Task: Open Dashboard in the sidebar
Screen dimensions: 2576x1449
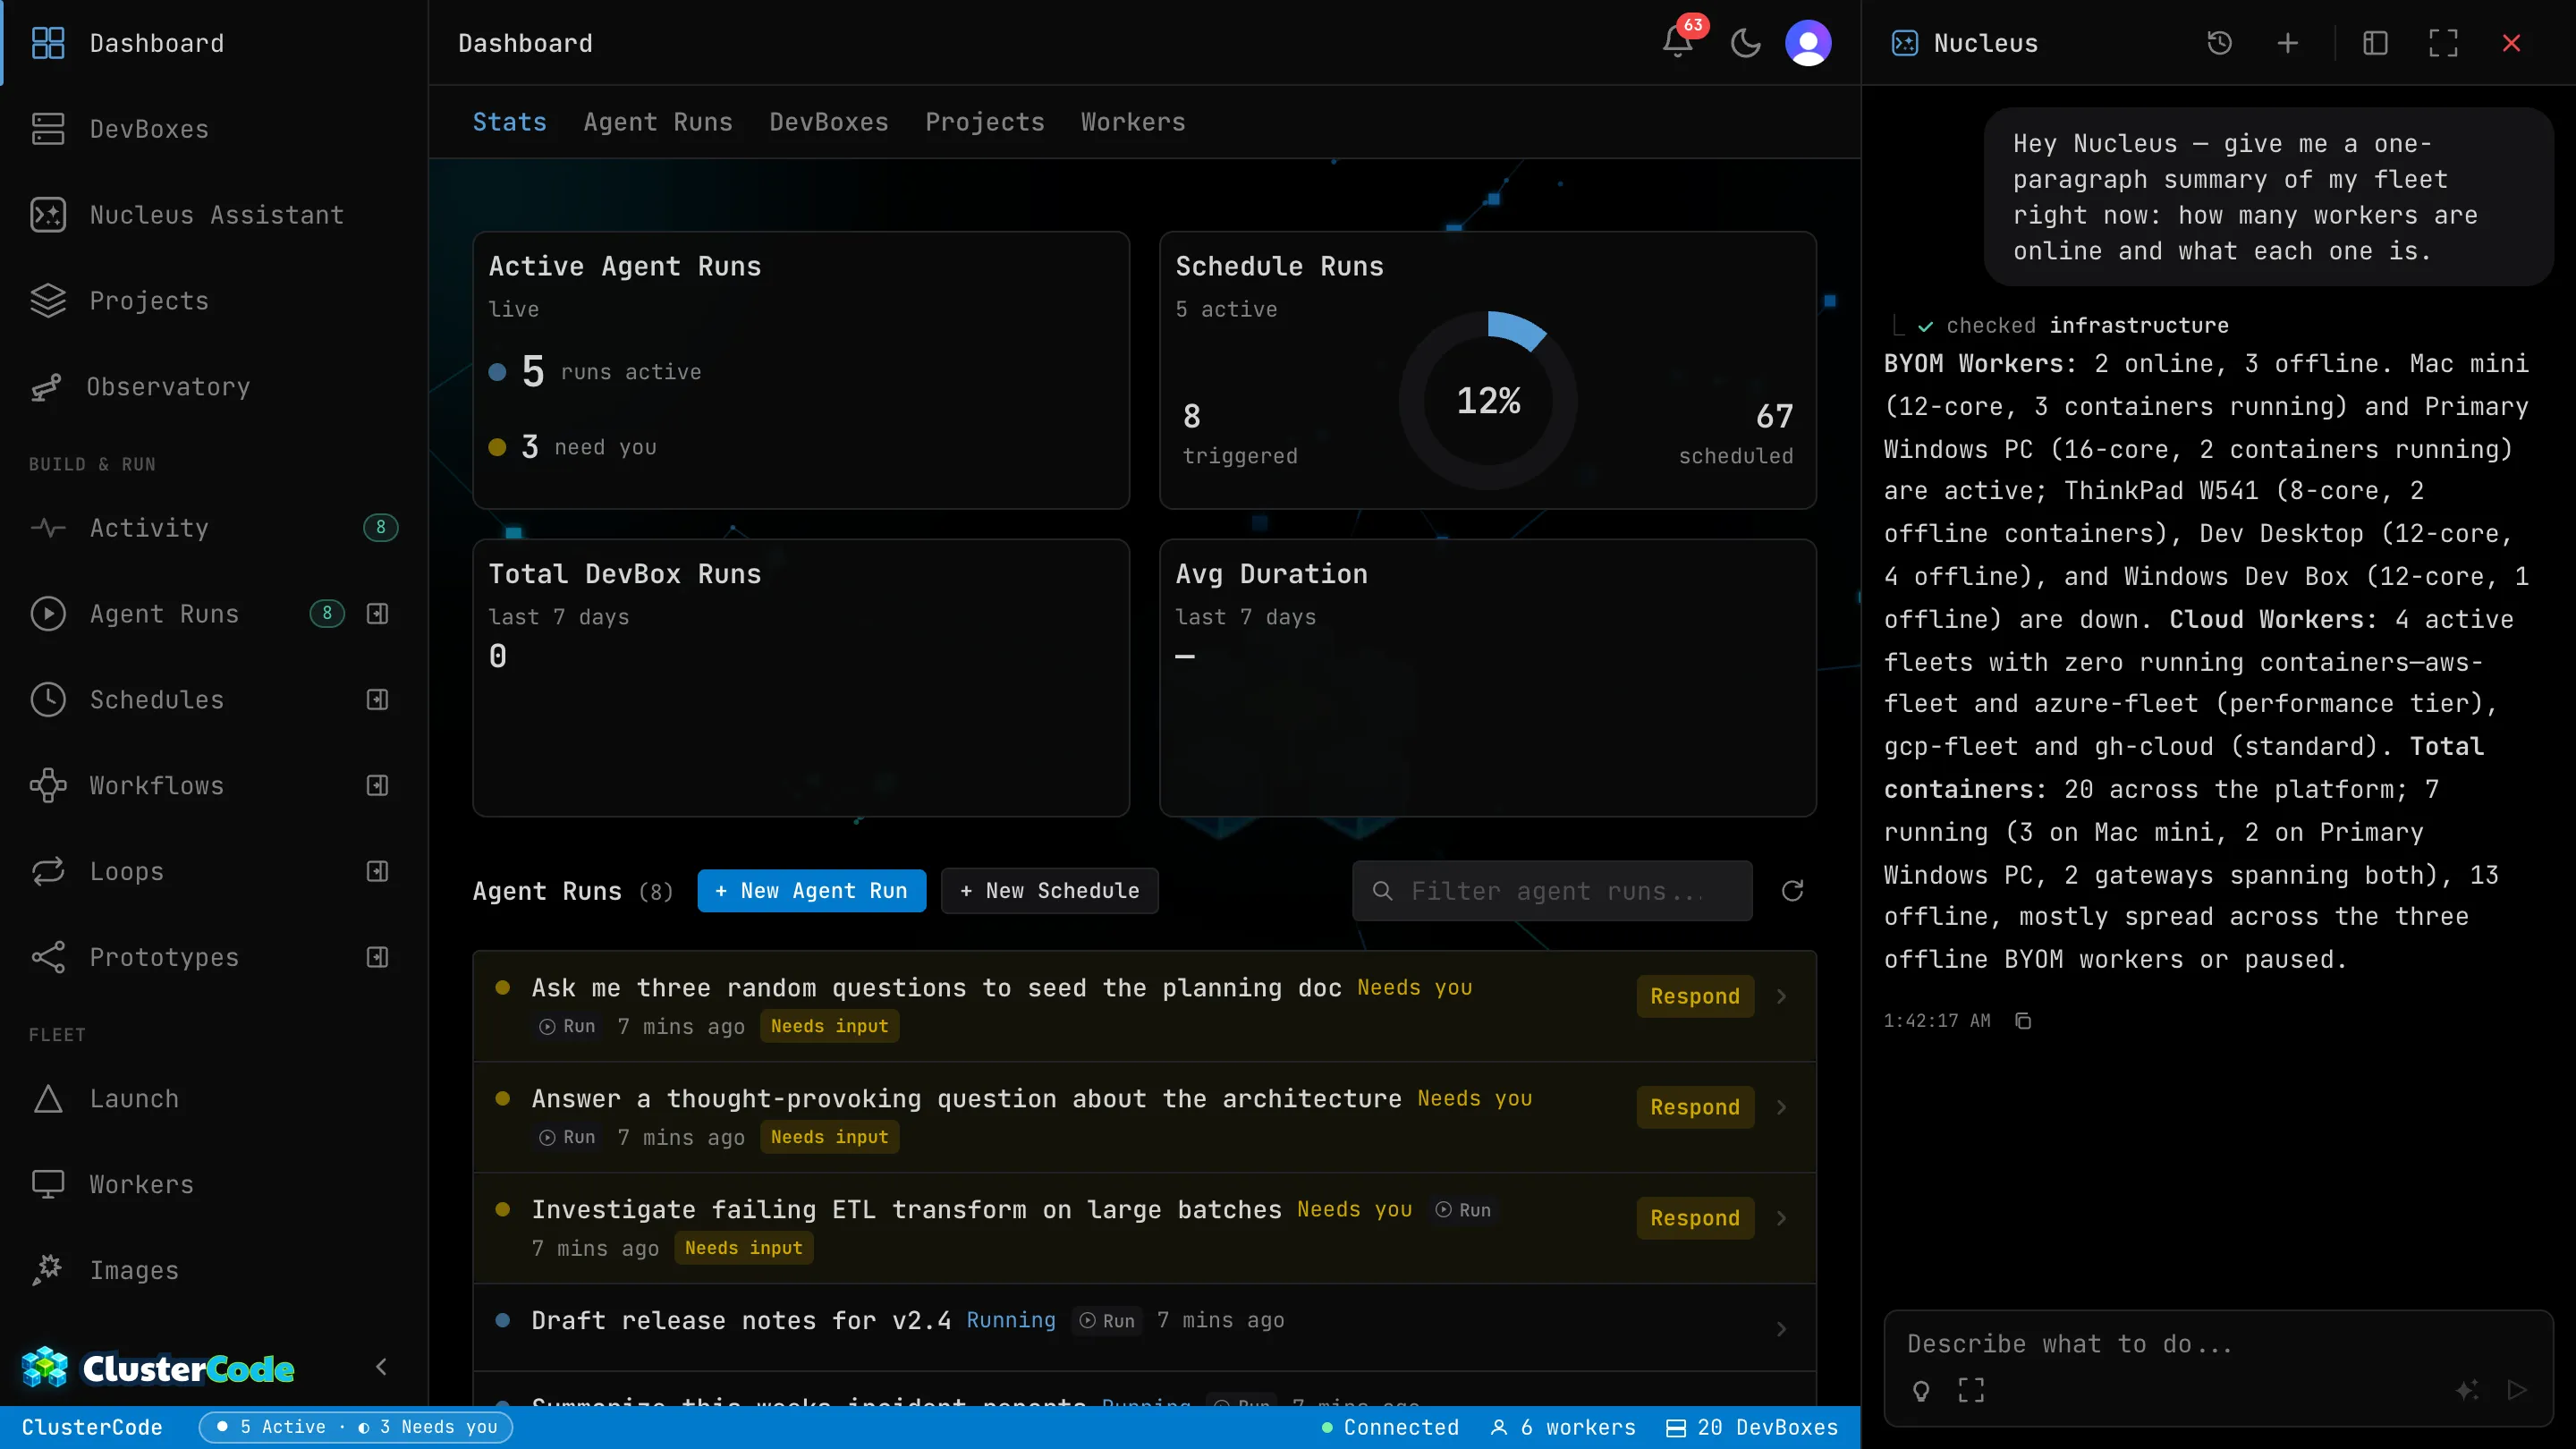Action: [214, 43]
